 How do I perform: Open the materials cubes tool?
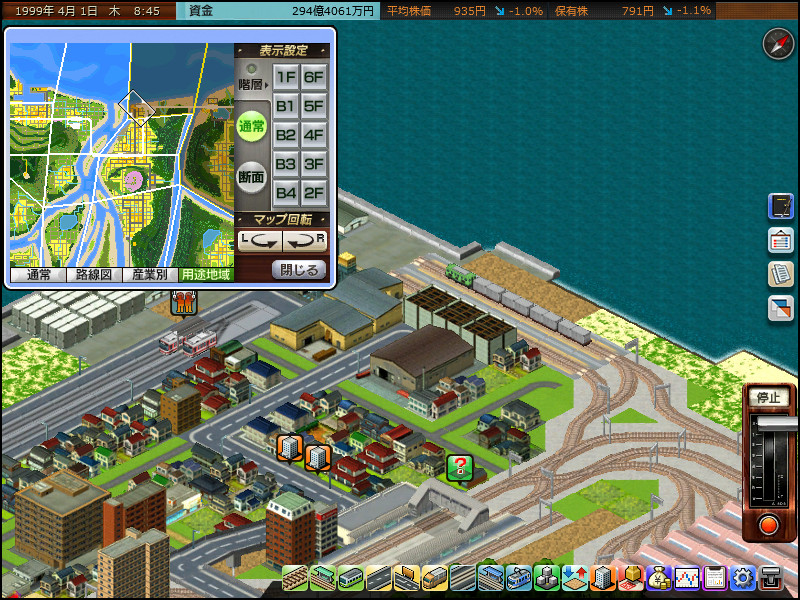(546, 578)
